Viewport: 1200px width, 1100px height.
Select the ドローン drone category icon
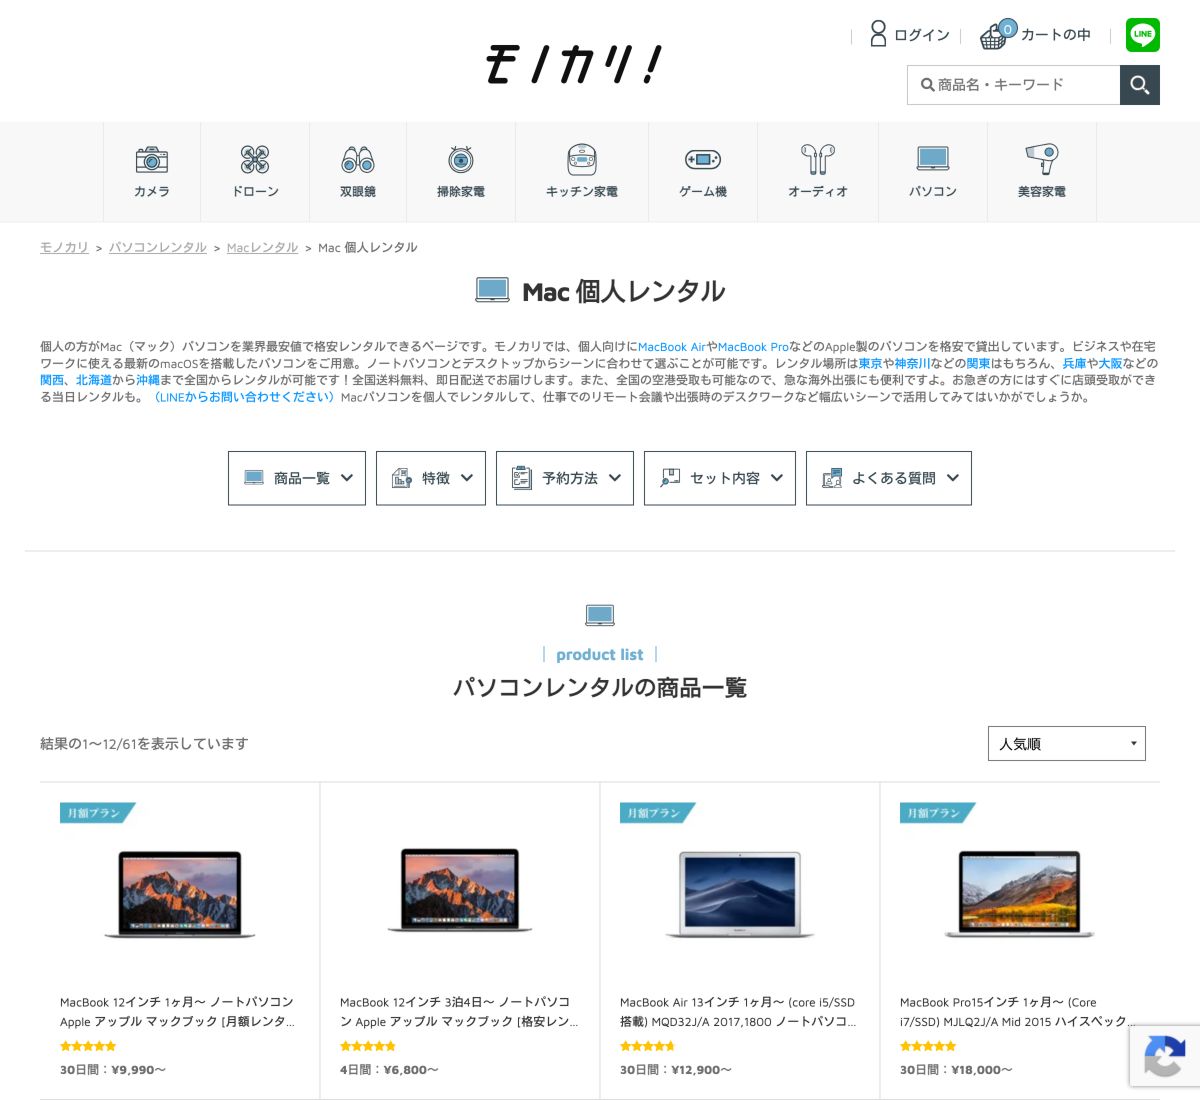coord(255,160)
